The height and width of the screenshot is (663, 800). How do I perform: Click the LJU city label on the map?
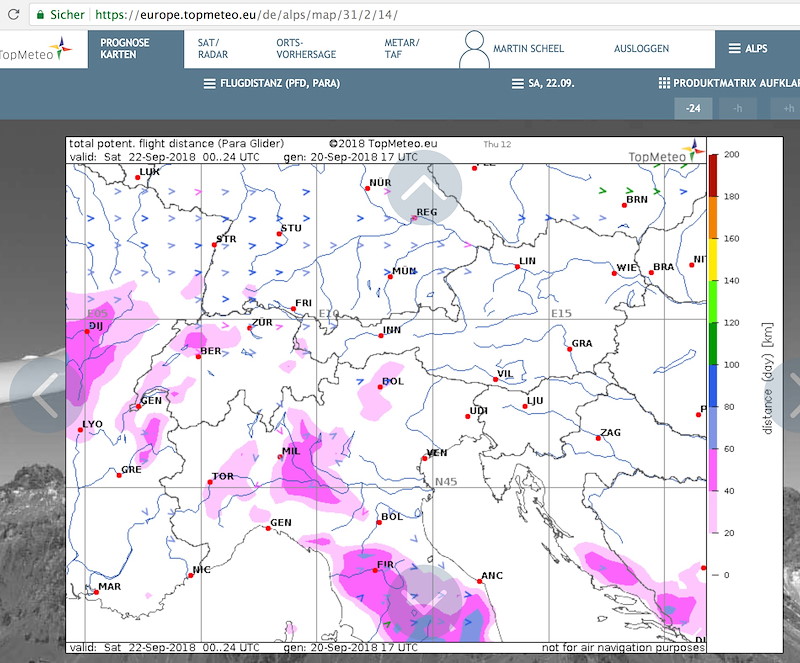point(535,401)
